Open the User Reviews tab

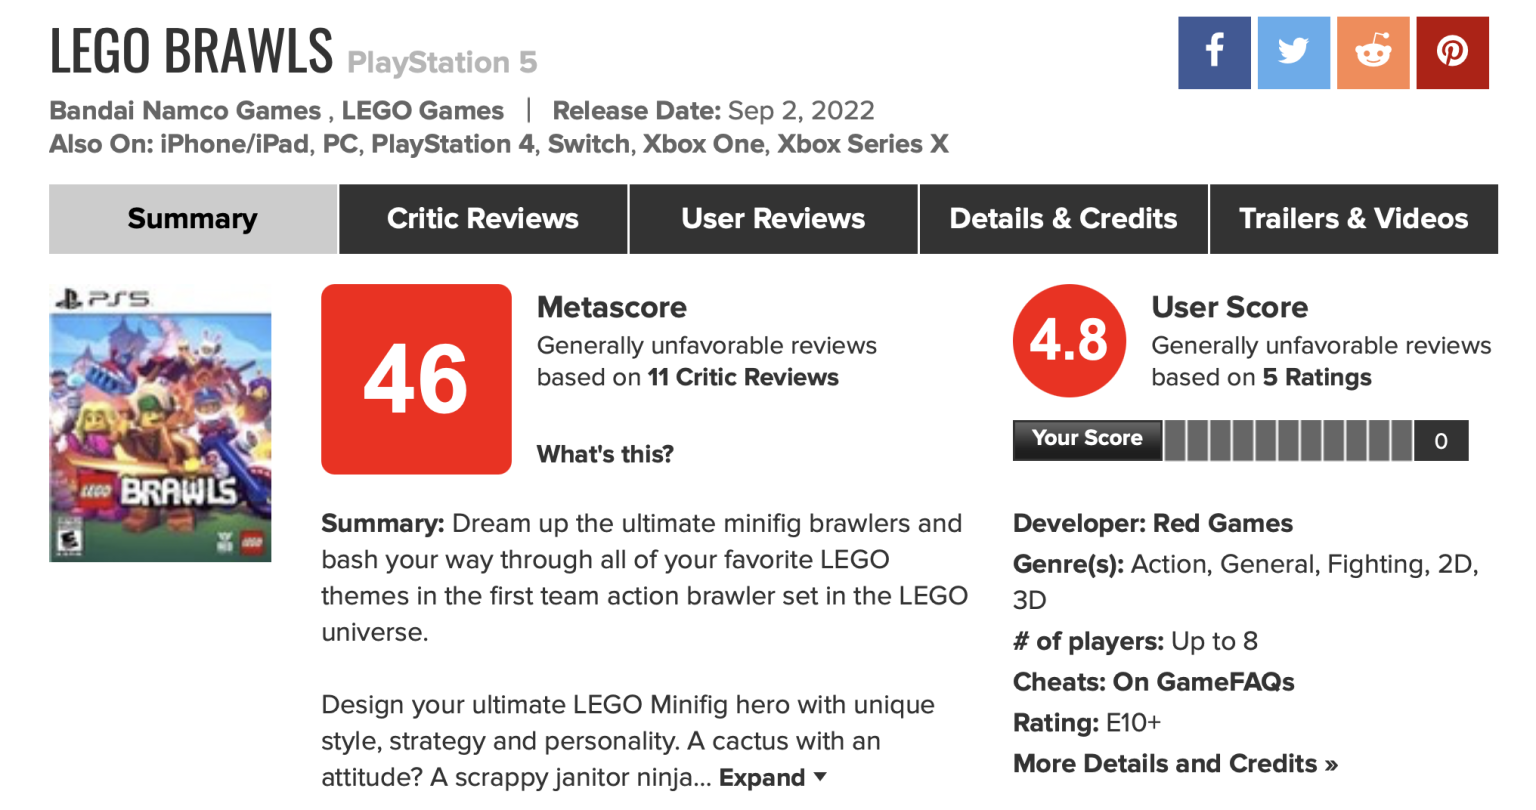click(x=772, y=218)
